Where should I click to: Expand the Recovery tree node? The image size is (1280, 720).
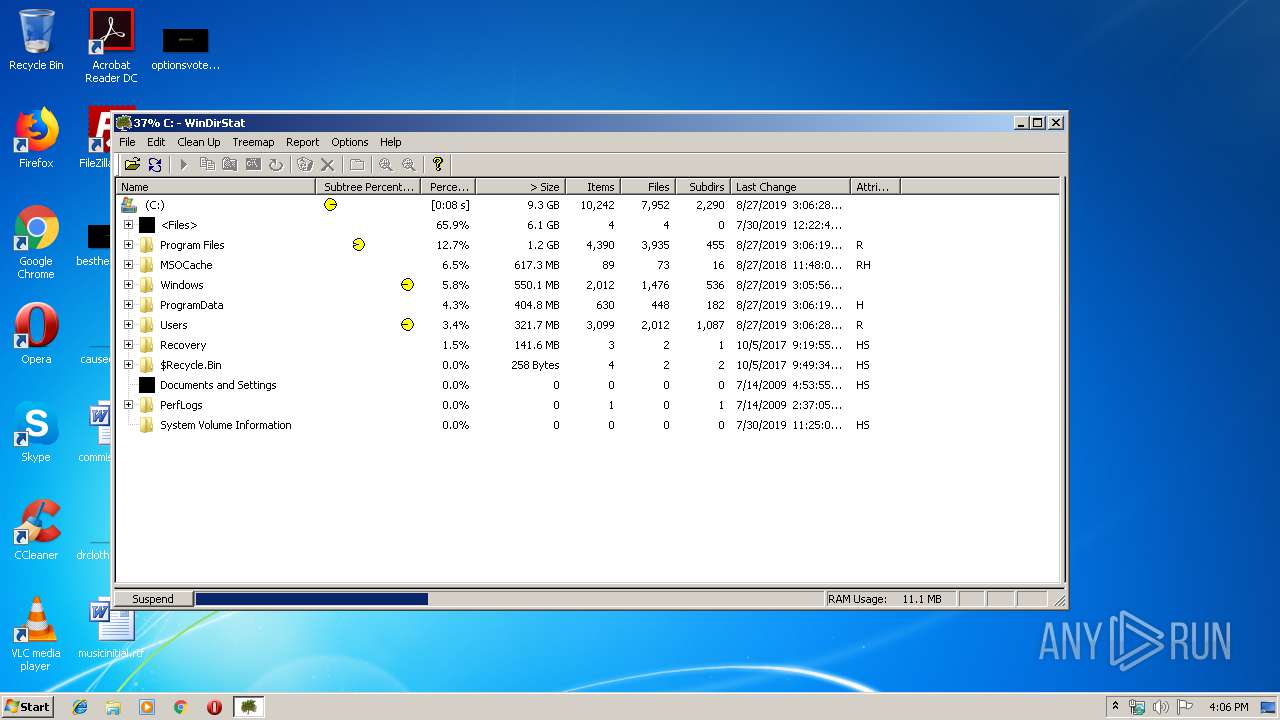pyautogui.click(x=128, y=345)
